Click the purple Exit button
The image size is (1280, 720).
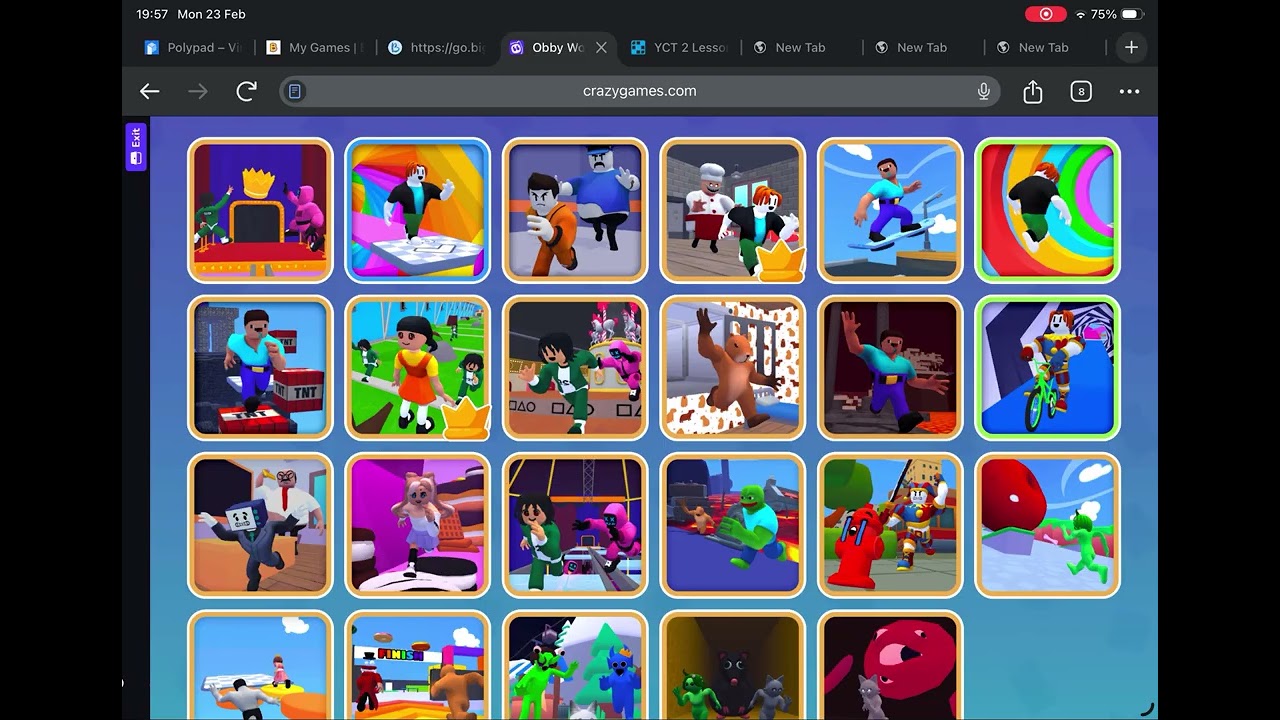click(136, 147)
